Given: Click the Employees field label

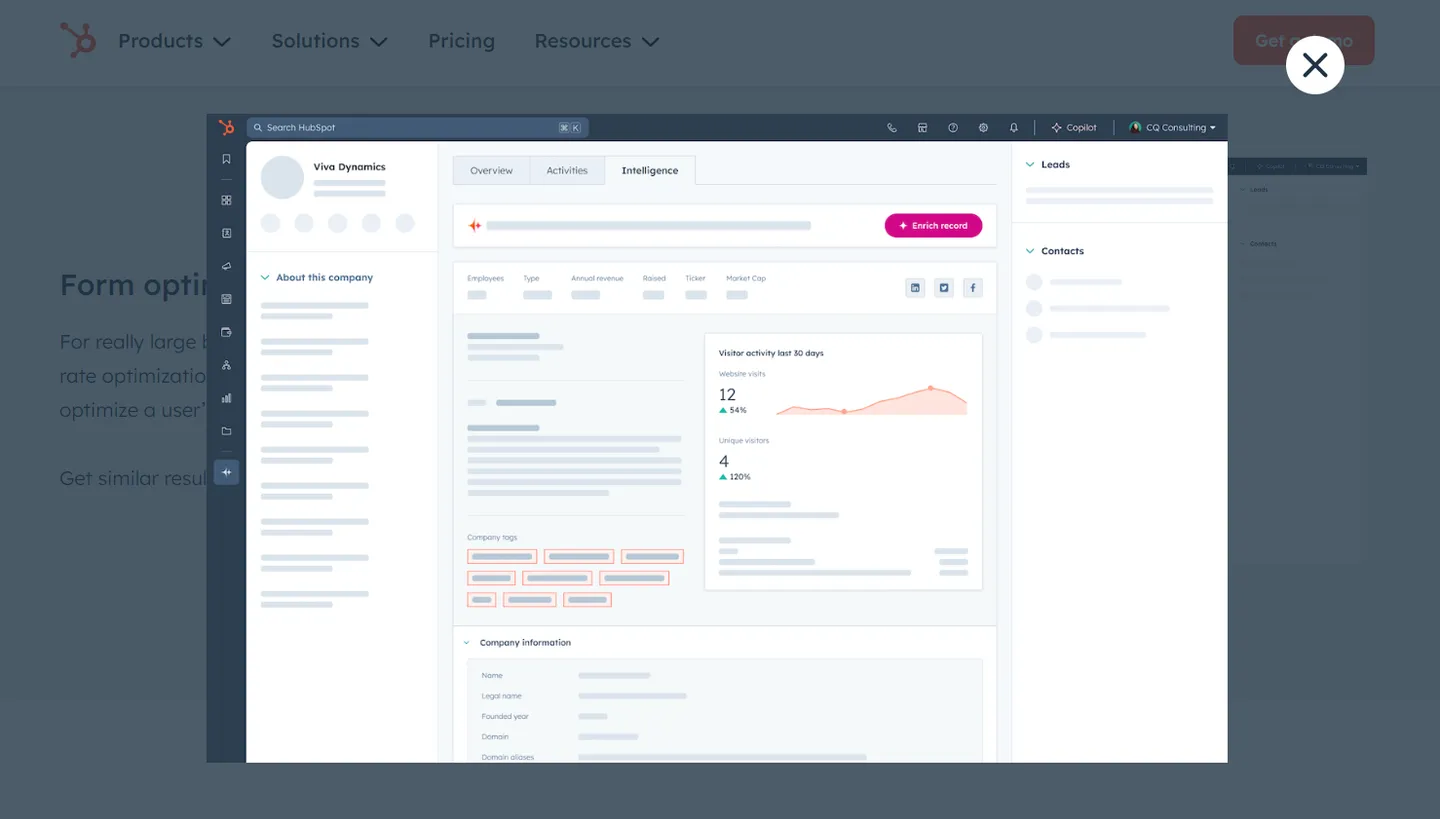Looking at the screenshot, I should pos(485,278).
